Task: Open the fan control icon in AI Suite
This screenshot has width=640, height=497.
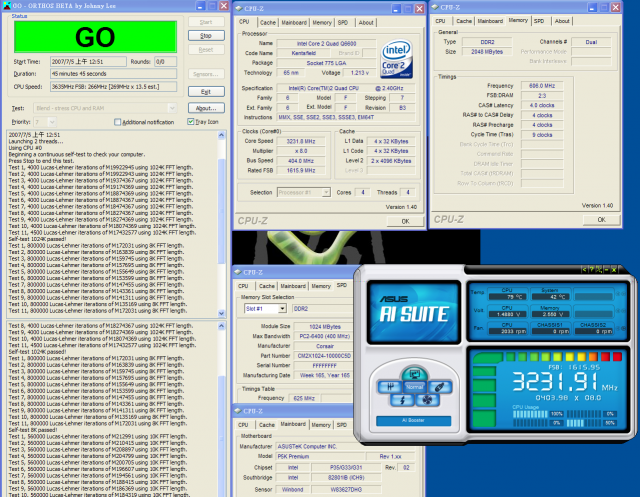Action: tap(427, 400)
